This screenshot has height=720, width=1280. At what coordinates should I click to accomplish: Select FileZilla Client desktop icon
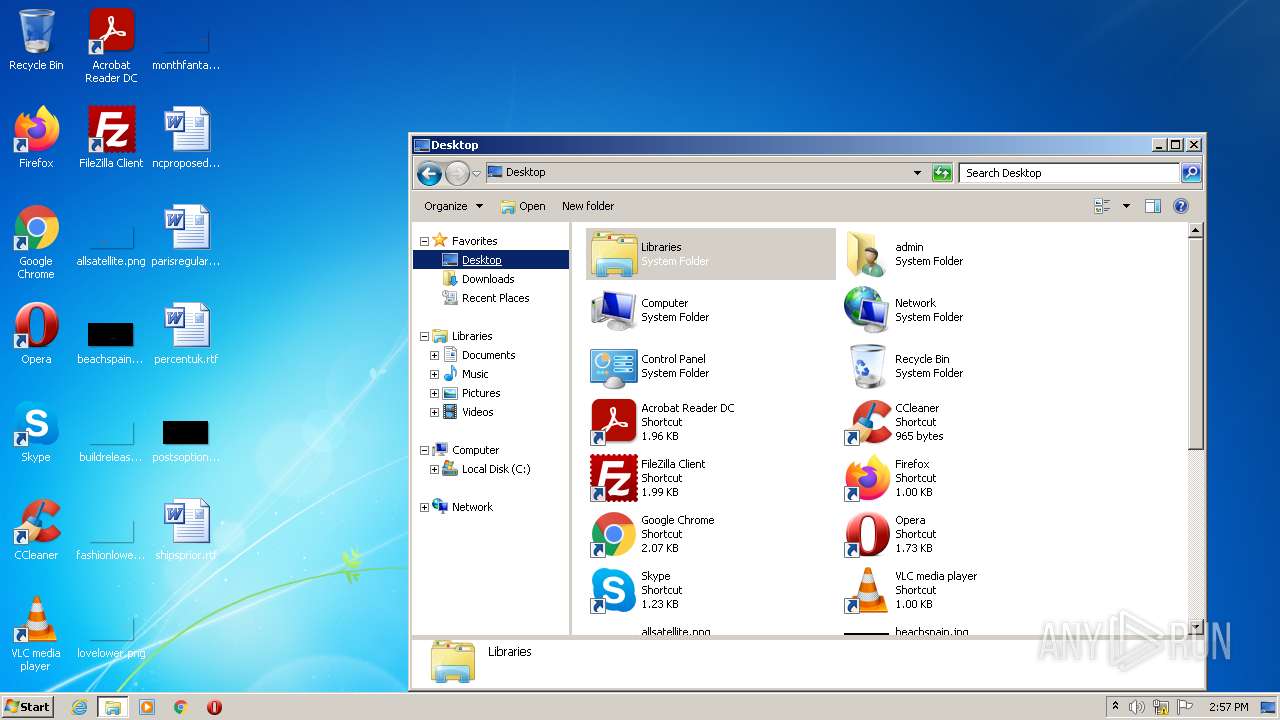(111, 138)
